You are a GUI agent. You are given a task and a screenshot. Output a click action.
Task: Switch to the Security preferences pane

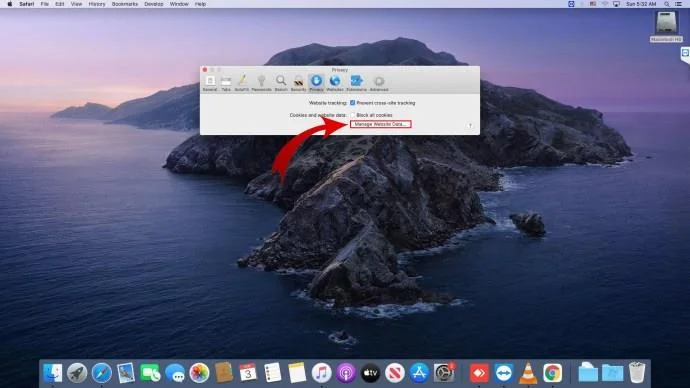coord(298,83)
